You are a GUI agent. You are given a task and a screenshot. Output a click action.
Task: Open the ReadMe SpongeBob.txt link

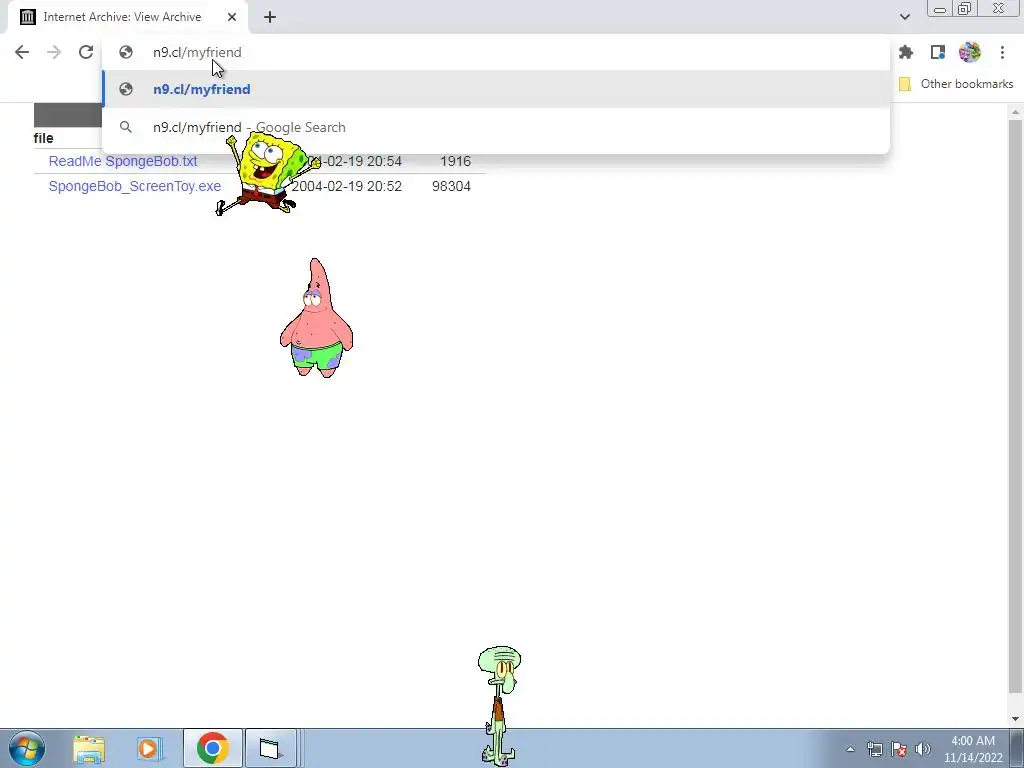coord(123,161)
